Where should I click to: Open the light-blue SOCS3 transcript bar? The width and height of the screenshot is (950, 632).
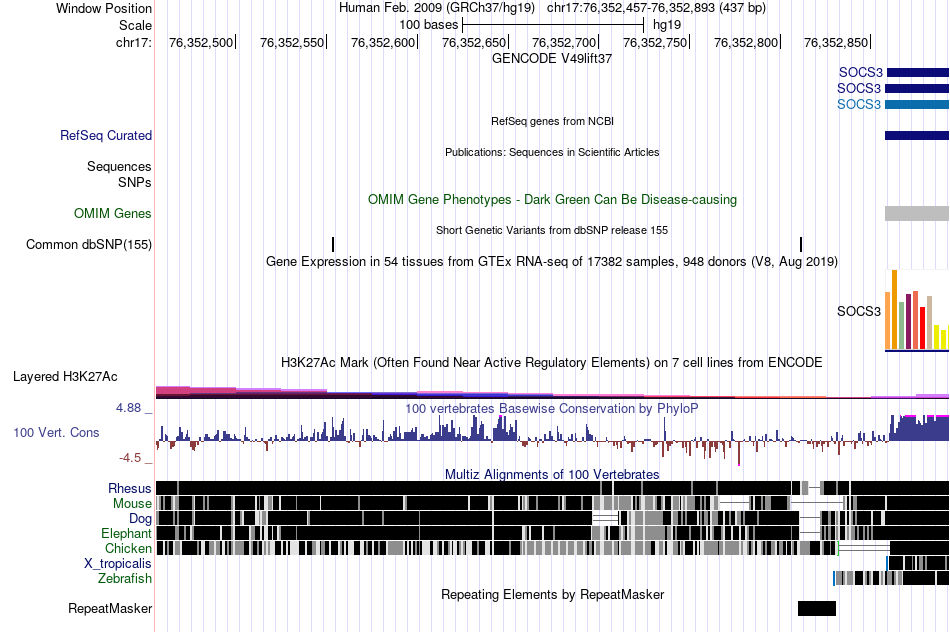[917, 105]
